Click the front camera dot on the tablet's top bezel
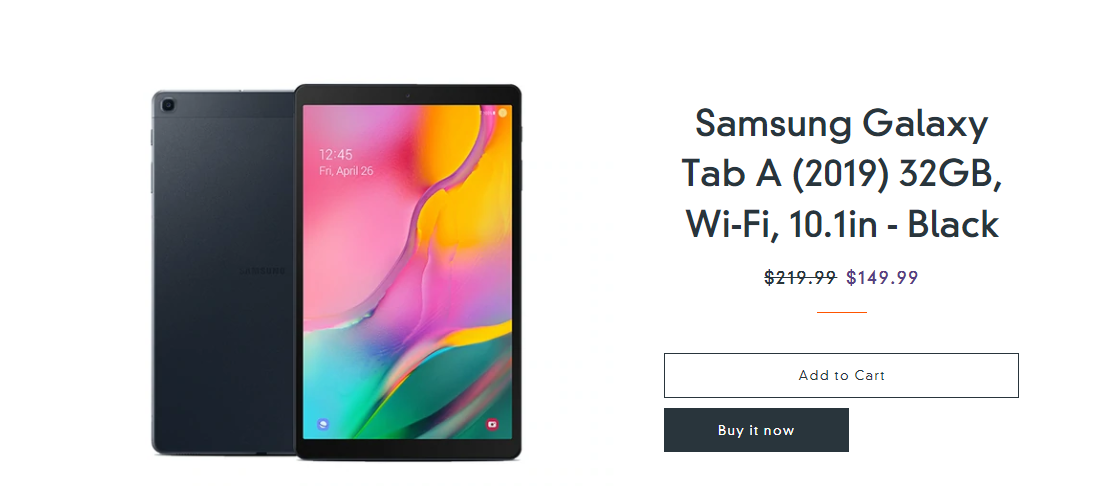The width and height of the screenshot is (1102, 490). pyautogui.click(x=408, y=95)
